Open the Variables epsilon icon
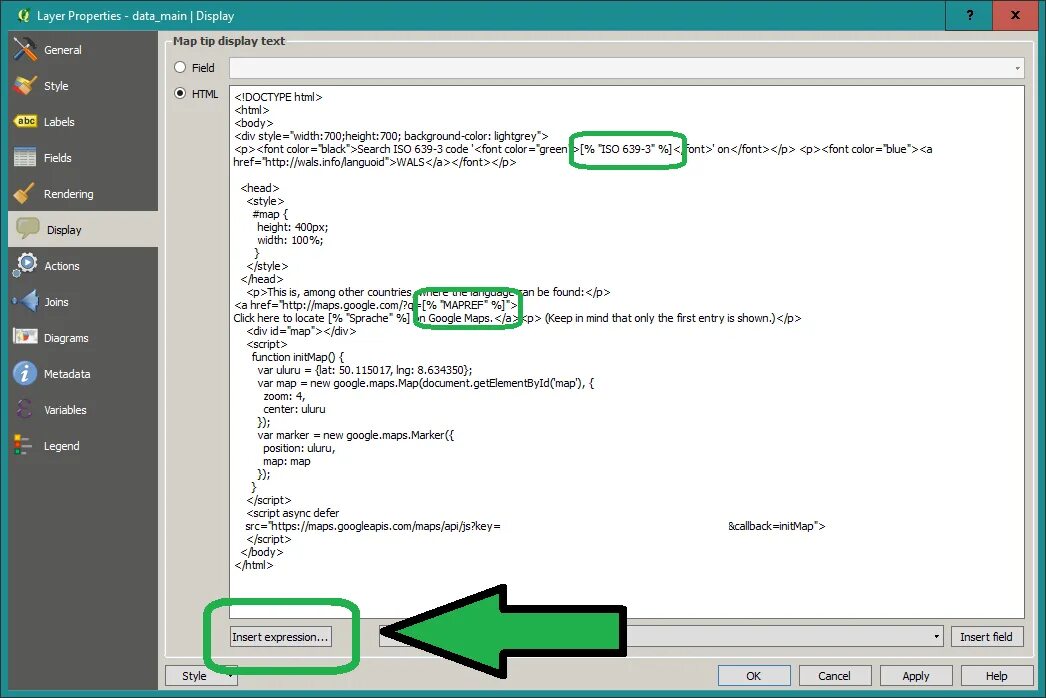Screen dimensions: 1046x698 pyautogui.click(x=25, y=409)
